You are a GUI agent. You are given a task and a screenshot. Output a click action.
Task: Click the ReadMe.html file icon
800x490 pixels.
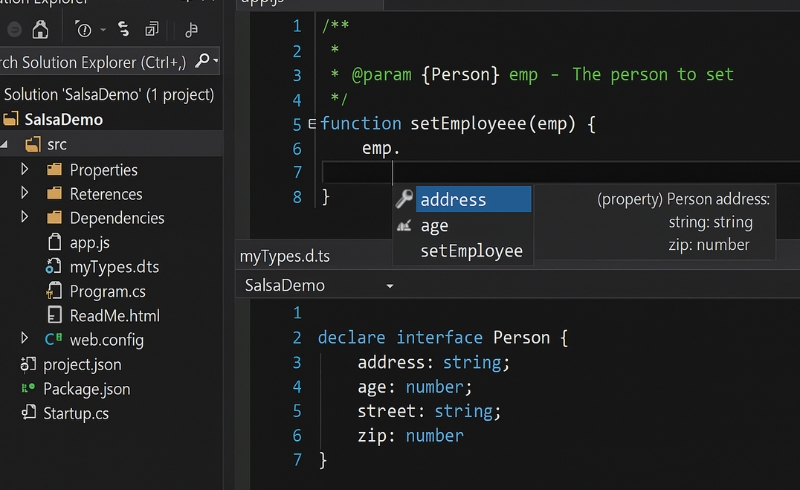54,315
